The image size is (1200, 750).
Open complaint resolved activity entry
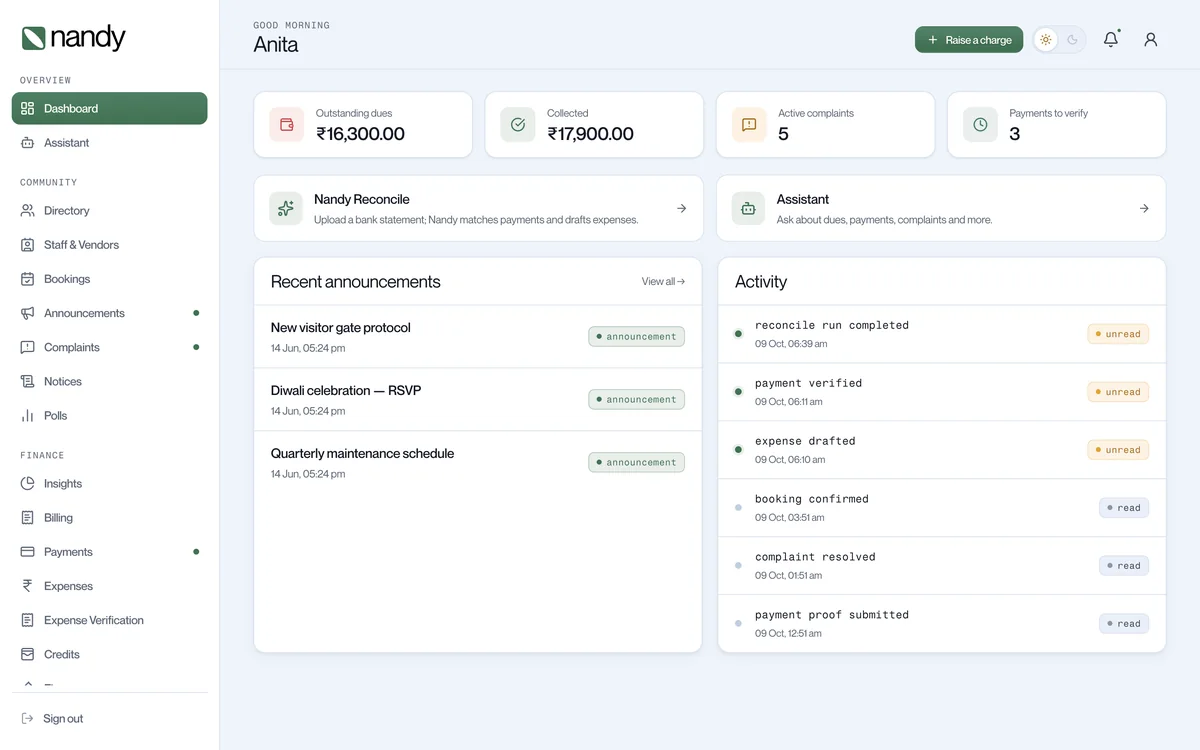[x=942, y=566]
